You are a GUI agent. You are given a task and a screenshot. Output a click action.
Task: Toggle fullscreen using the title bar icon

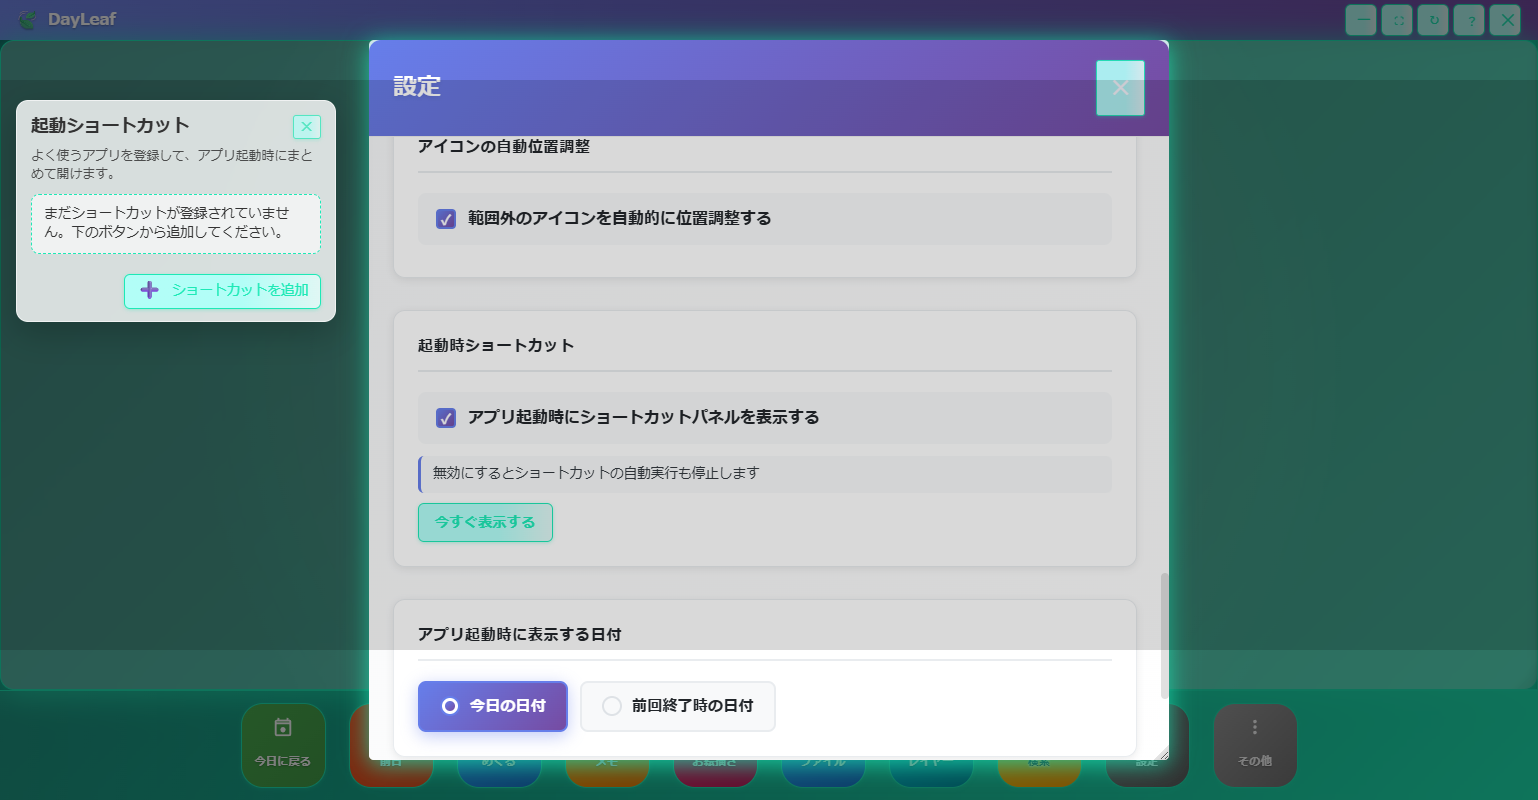(1397, 20)
